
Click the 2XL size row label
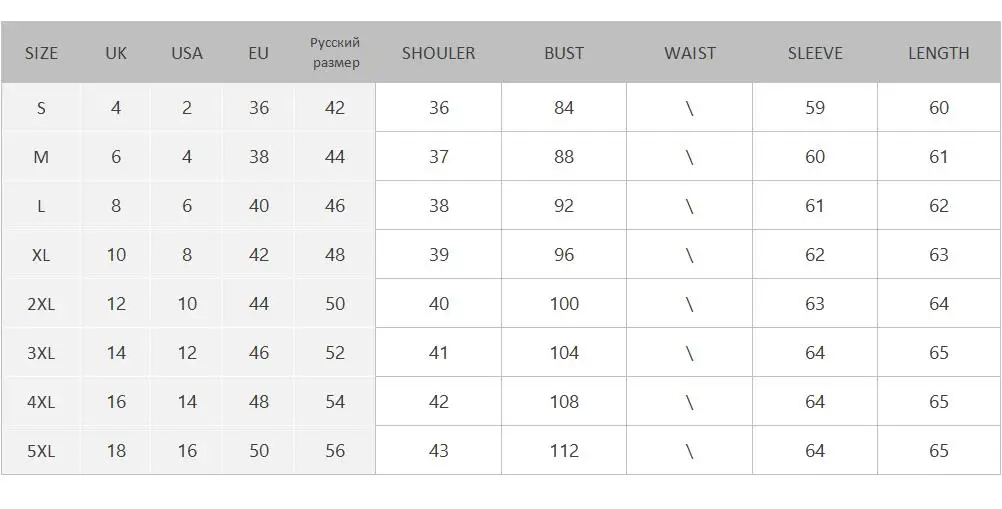pyautogui.click(x=41, y=304)
